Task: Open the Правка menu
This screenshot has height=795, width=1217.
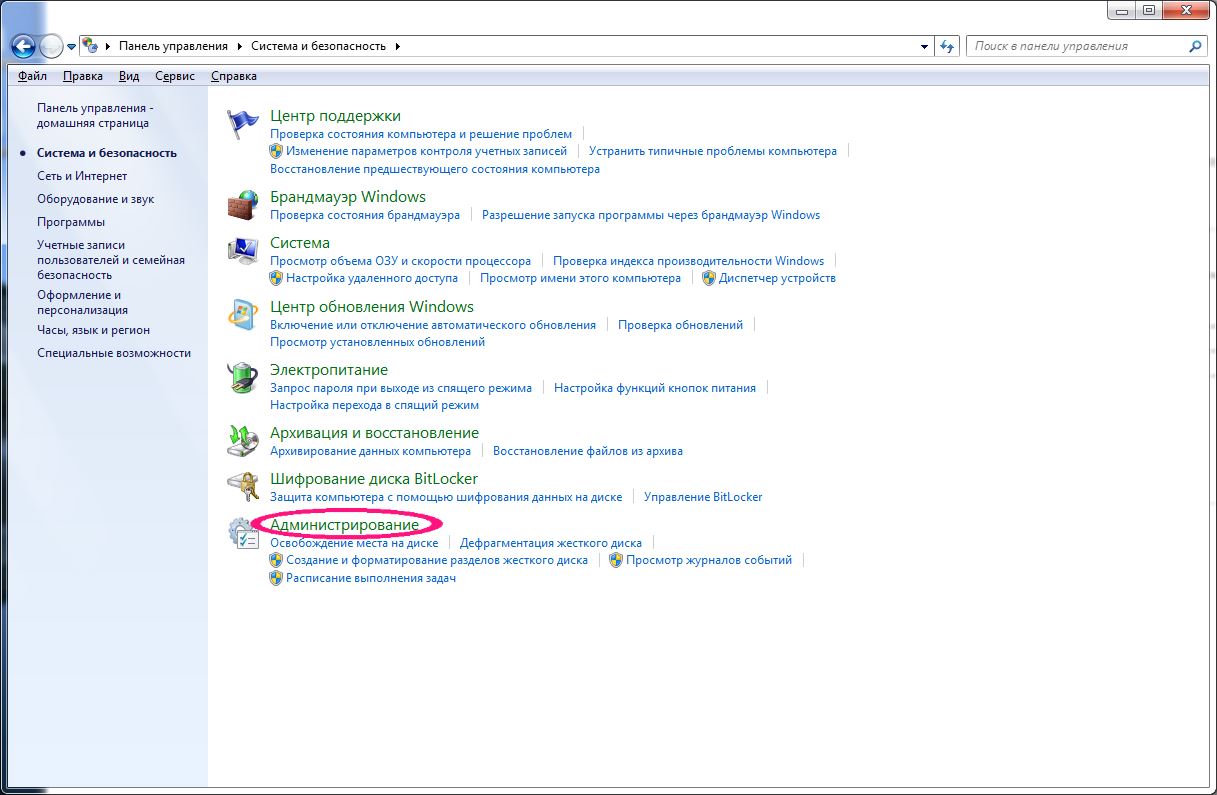Action: tap(82, 76)
